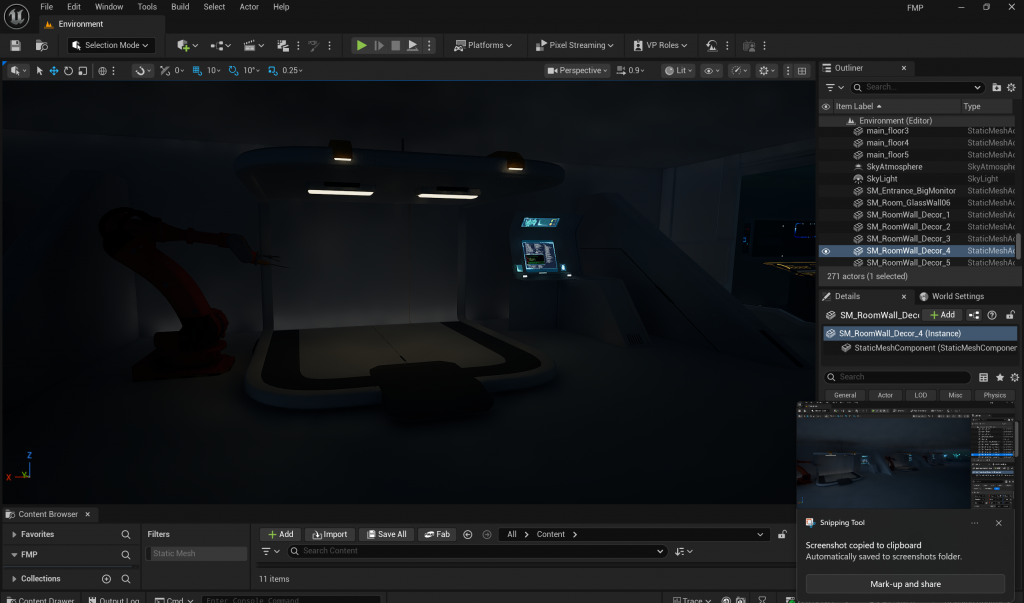This screenshot has width=1024, height=603.
Task: Switch to the World Settings tab
Action: point(957,296)
